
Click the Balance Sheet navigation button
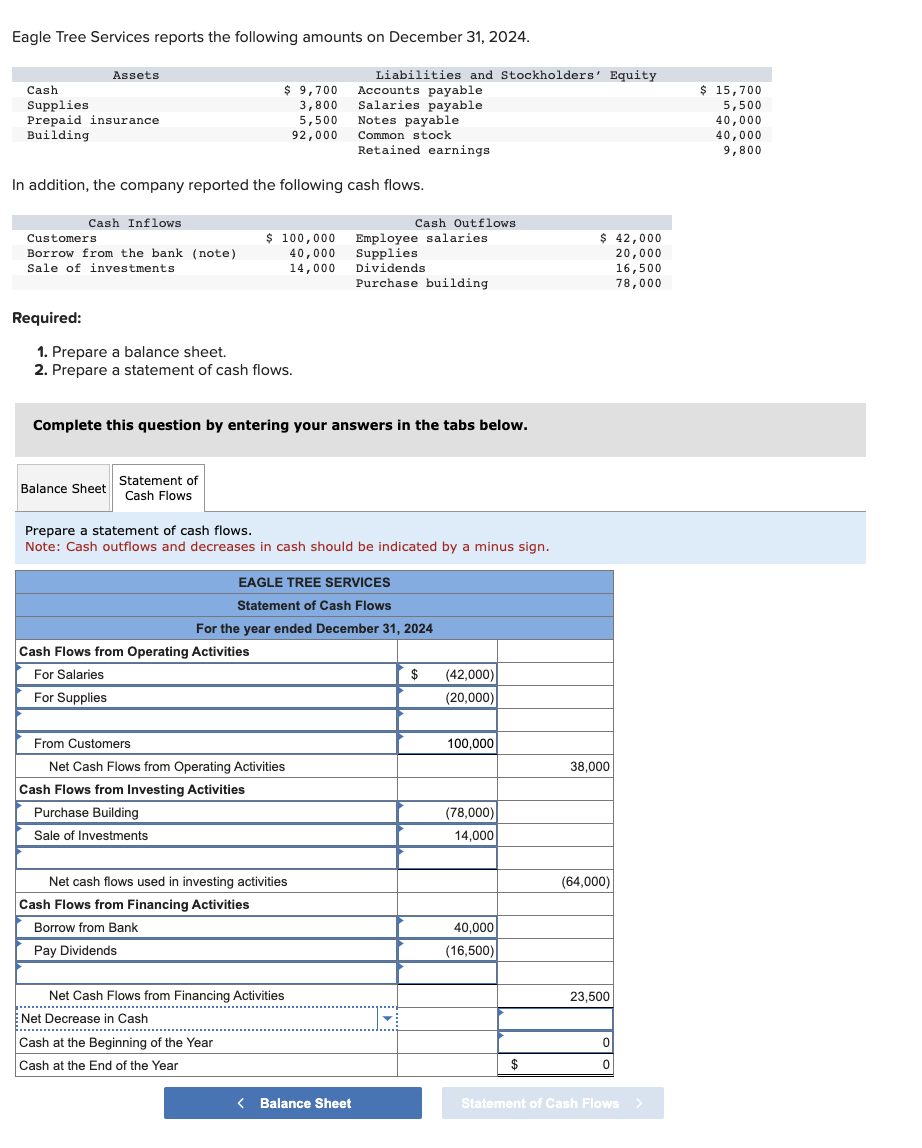click(x=292, y=1103)
